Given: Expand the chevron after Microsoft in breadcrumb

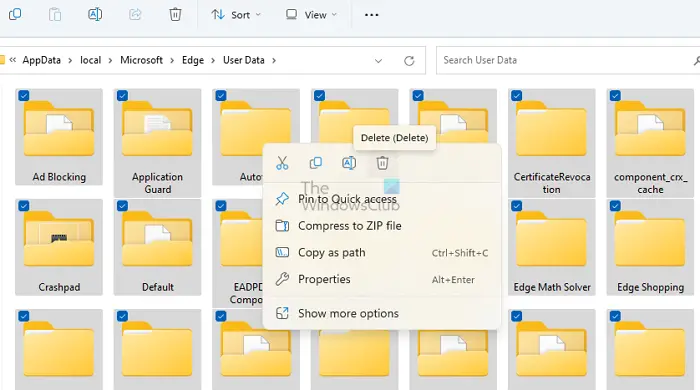Looking at the screenshot, I should coord(172,60).
